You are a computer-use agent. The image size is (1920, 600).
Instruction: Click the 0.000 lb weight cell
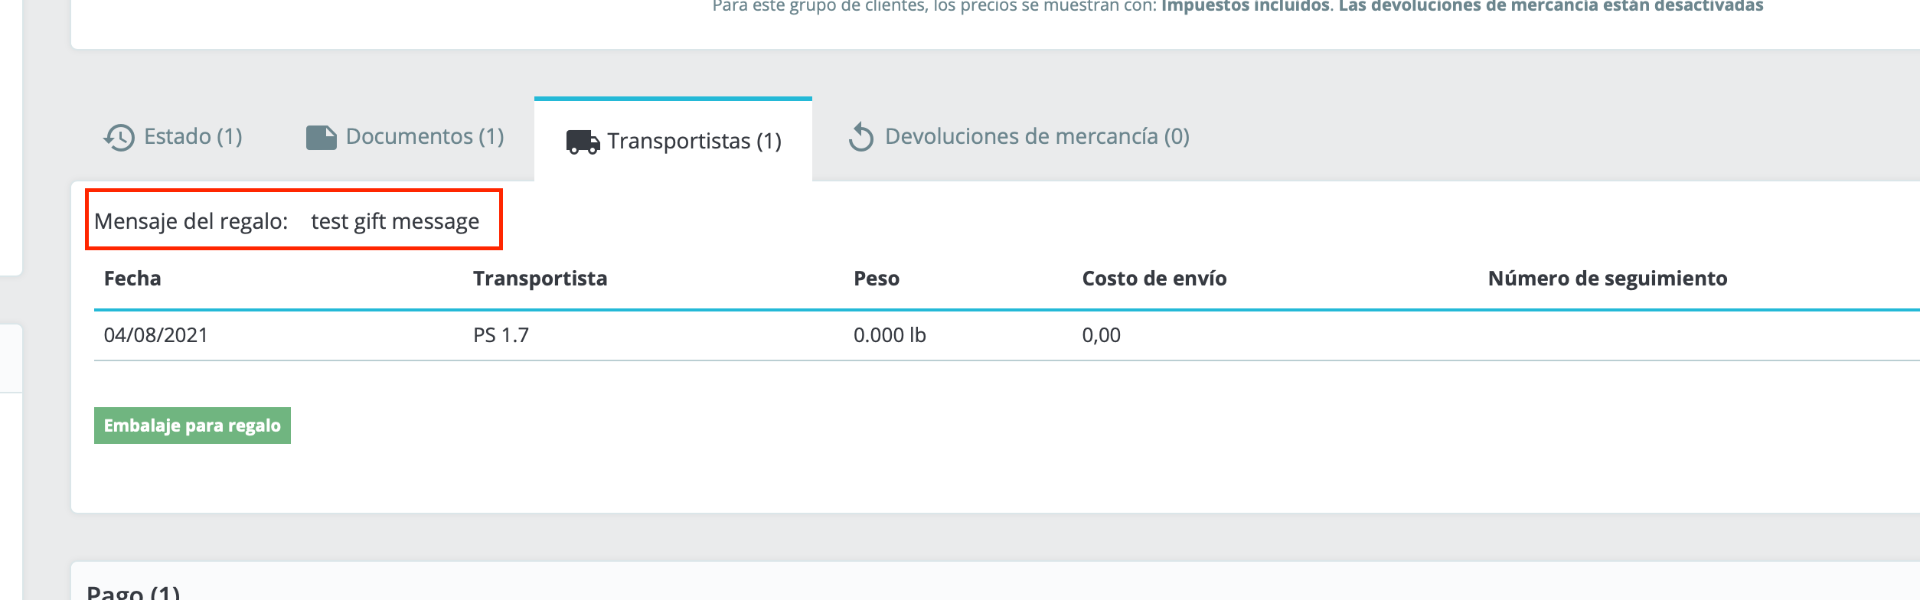[x=889, y=336]
